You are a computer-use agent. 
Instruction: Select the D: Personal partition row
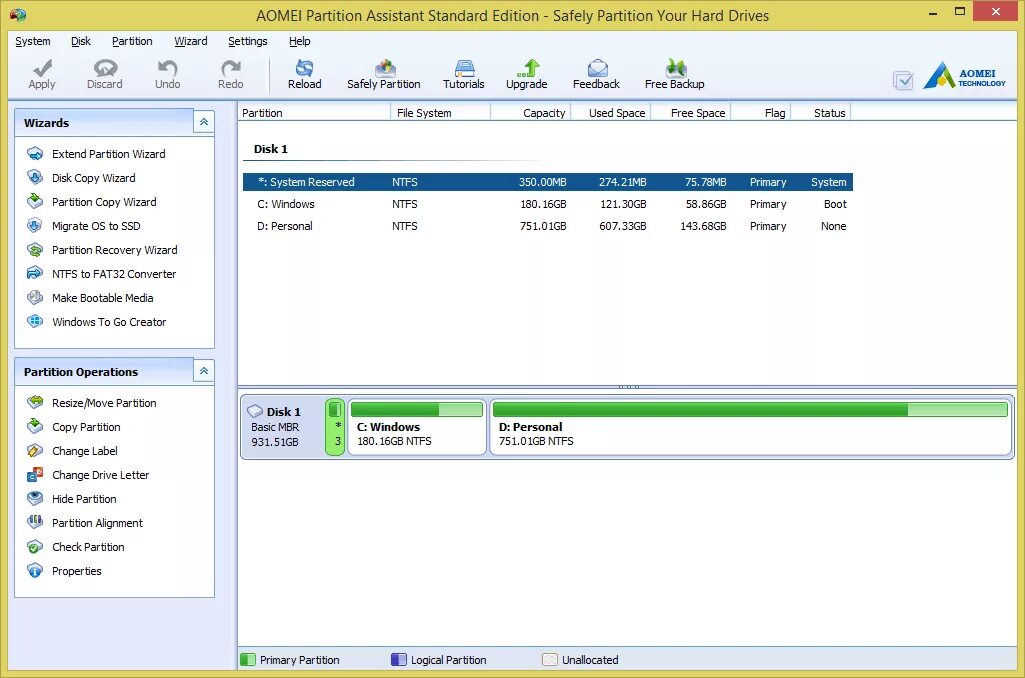click(x=548, y=226)
